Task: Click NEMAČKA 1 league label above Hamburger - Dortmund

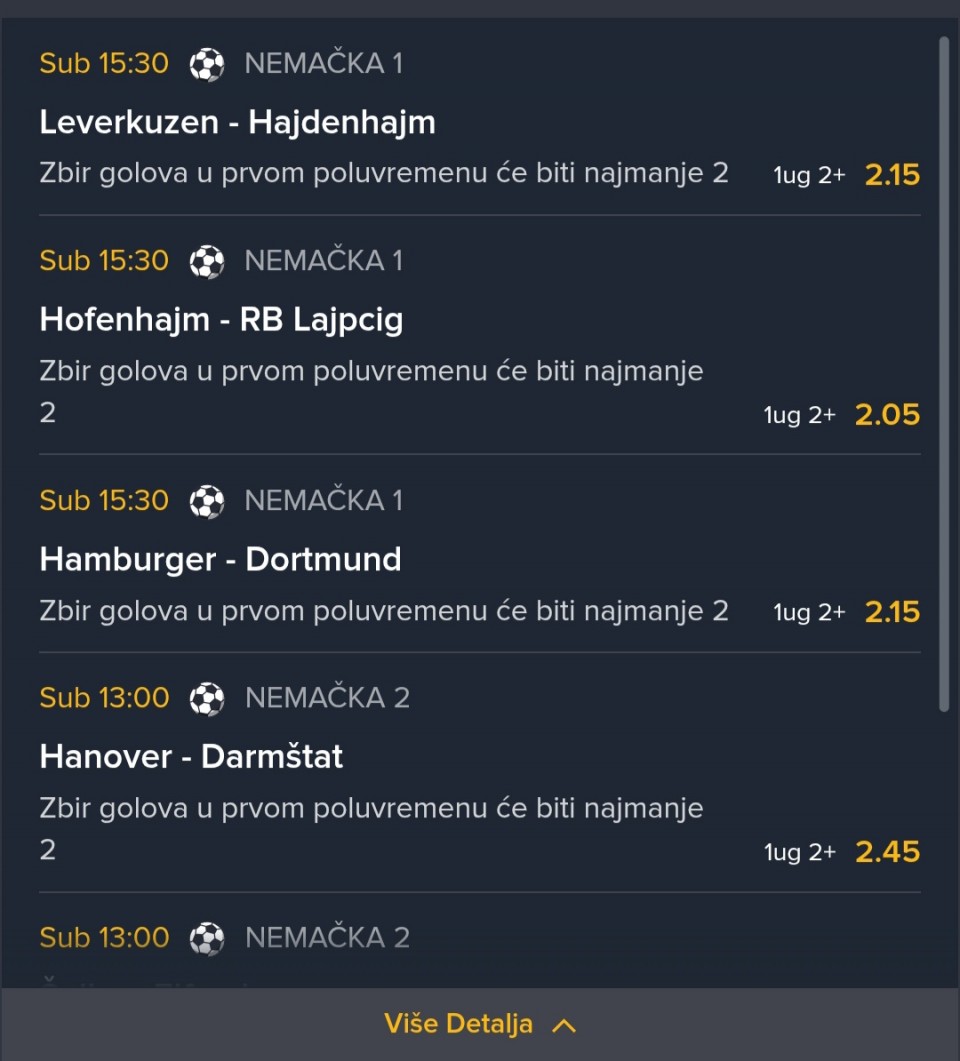Action: [324, 500]
